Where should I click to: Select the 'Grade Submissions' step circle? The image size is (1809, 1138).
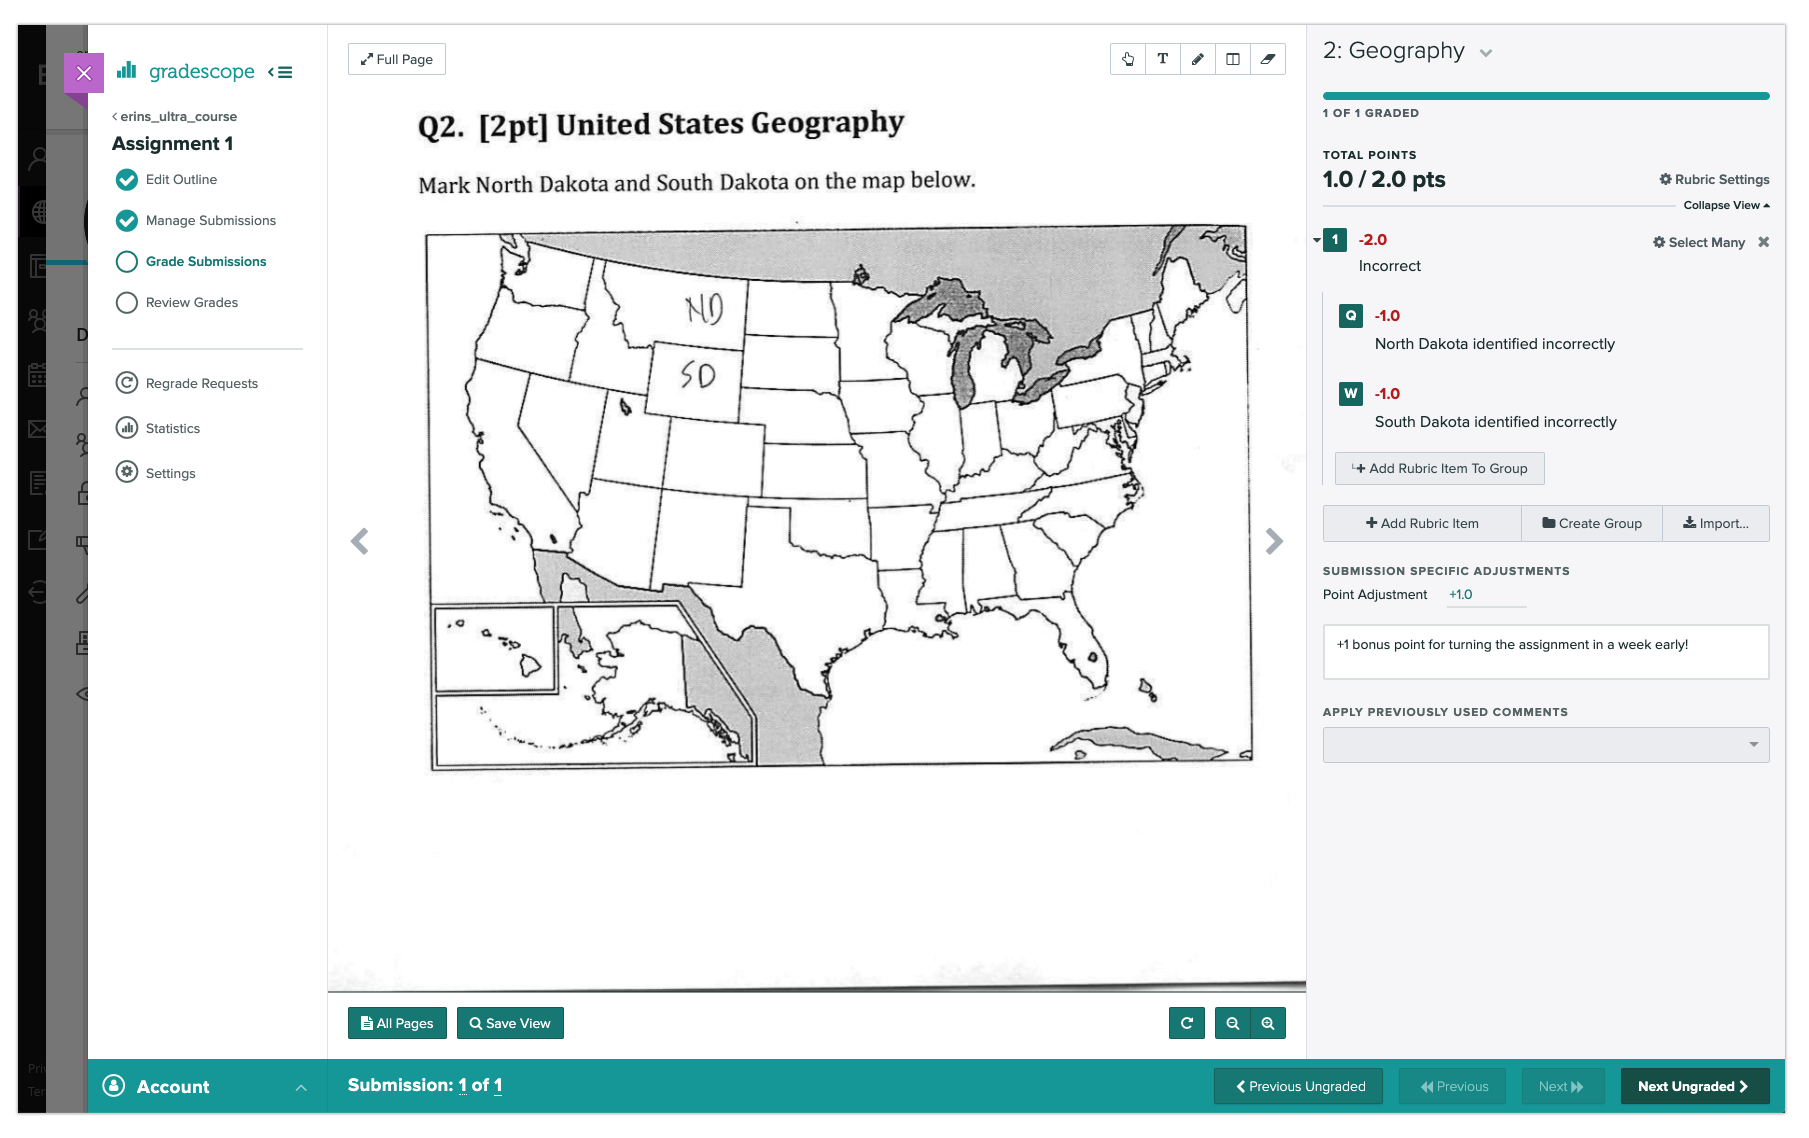pos(127,261)
